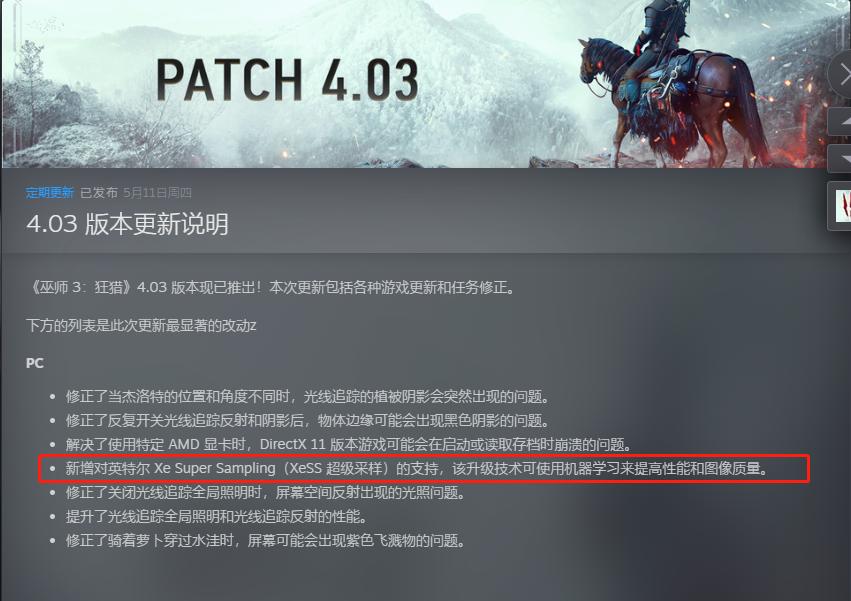The height and width of the screenshot is (601, 851).
Task: Select the PC section heading
Action: (x=35, y=363)
